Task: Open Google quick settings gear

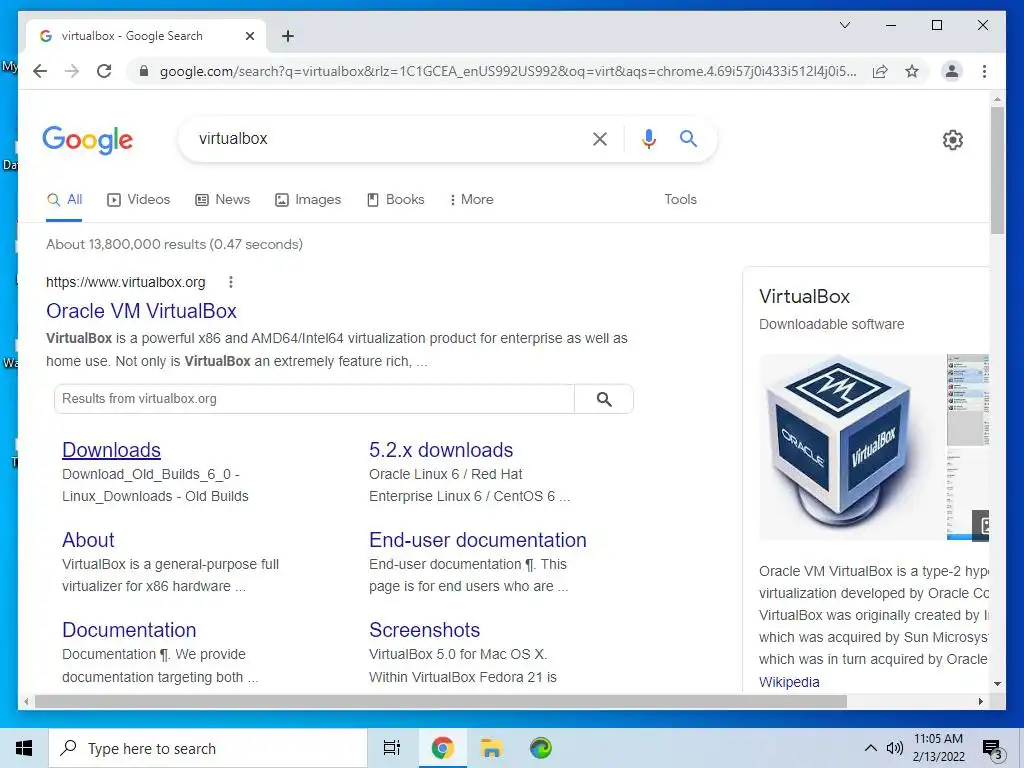Action: tap(952, 140)
